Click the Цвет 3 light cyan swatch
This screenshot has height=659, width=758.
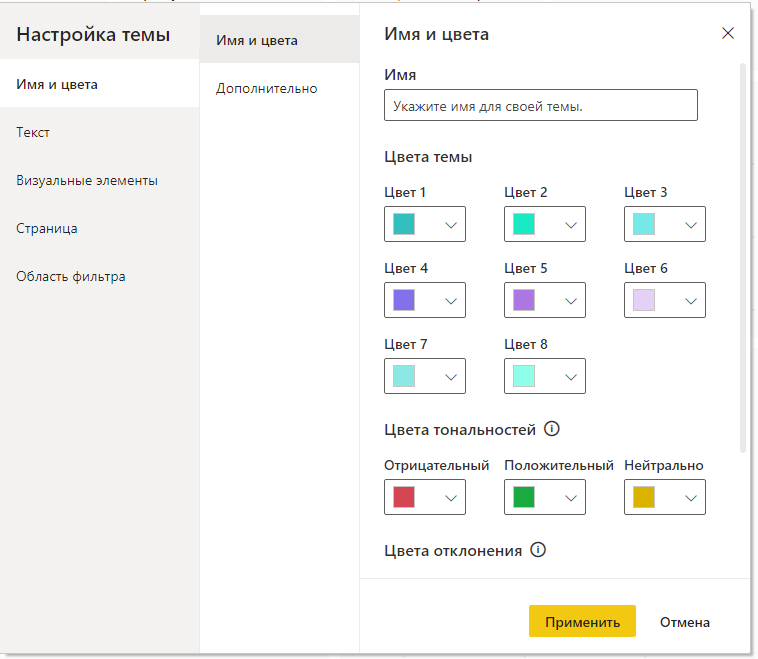[x=643, y=224]
